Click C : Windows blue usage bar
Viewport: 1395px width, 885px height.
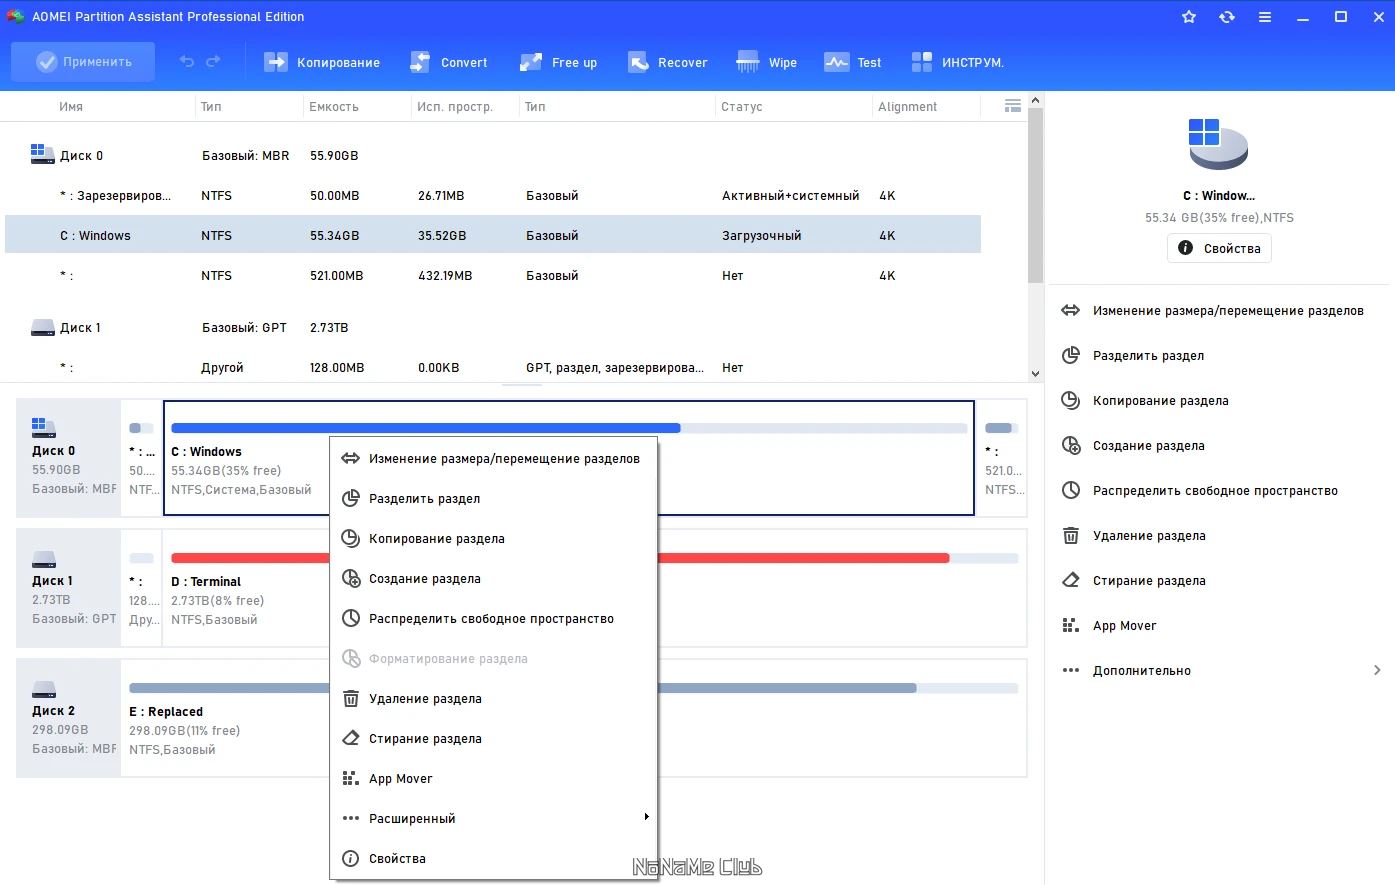click(426, 428)
